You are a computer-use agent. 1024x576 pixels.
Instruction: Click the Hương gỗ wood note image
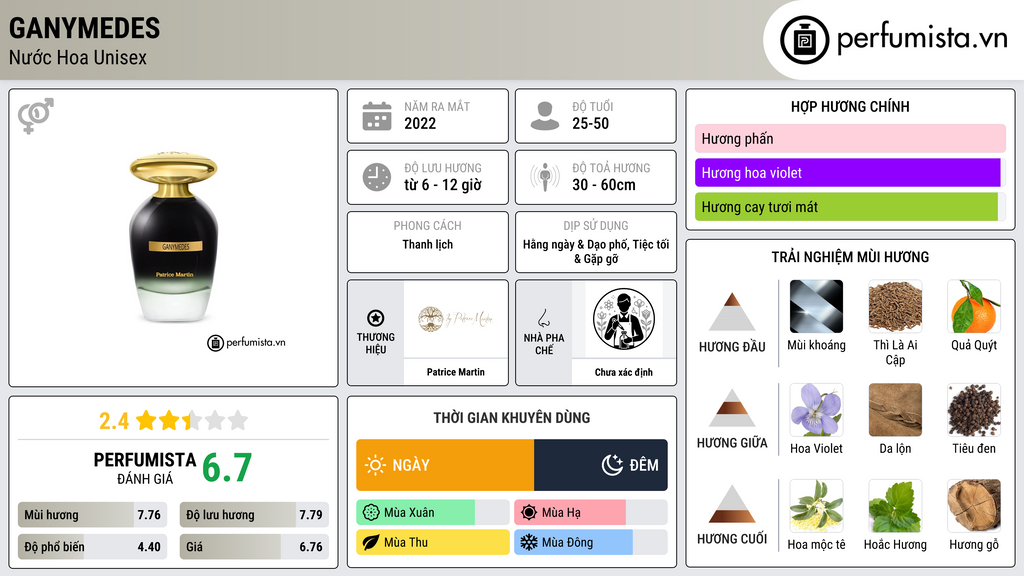point(974,505)
